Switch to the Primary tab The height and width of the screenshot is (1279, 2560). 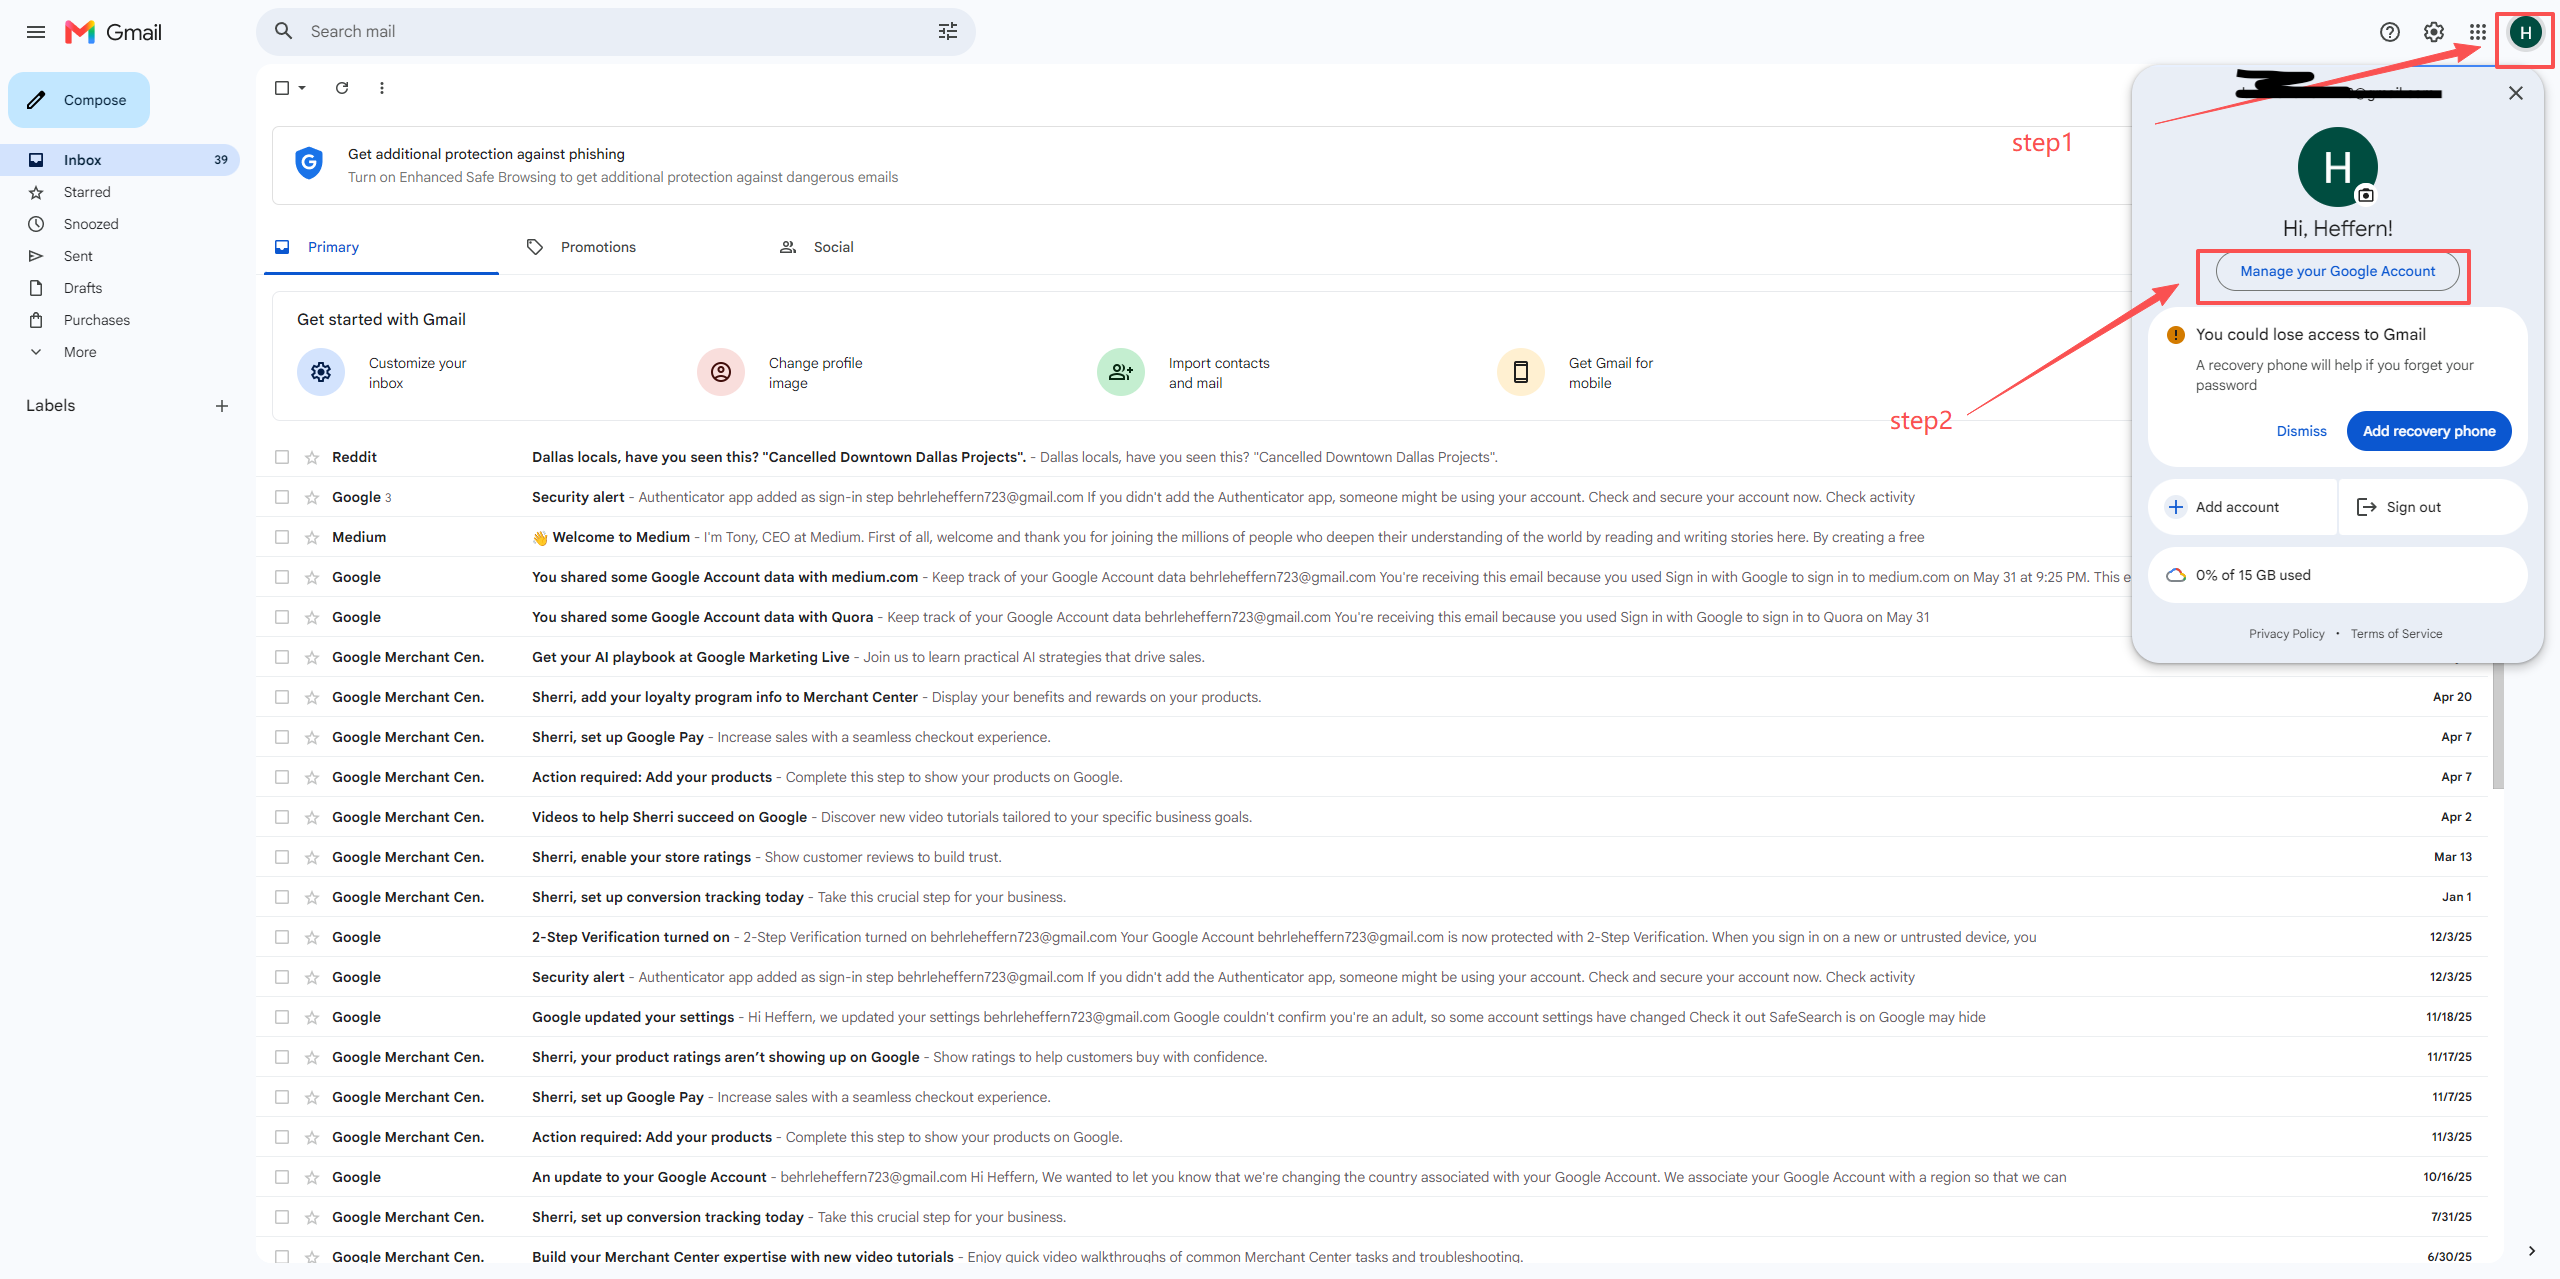[x=381, y=247]
